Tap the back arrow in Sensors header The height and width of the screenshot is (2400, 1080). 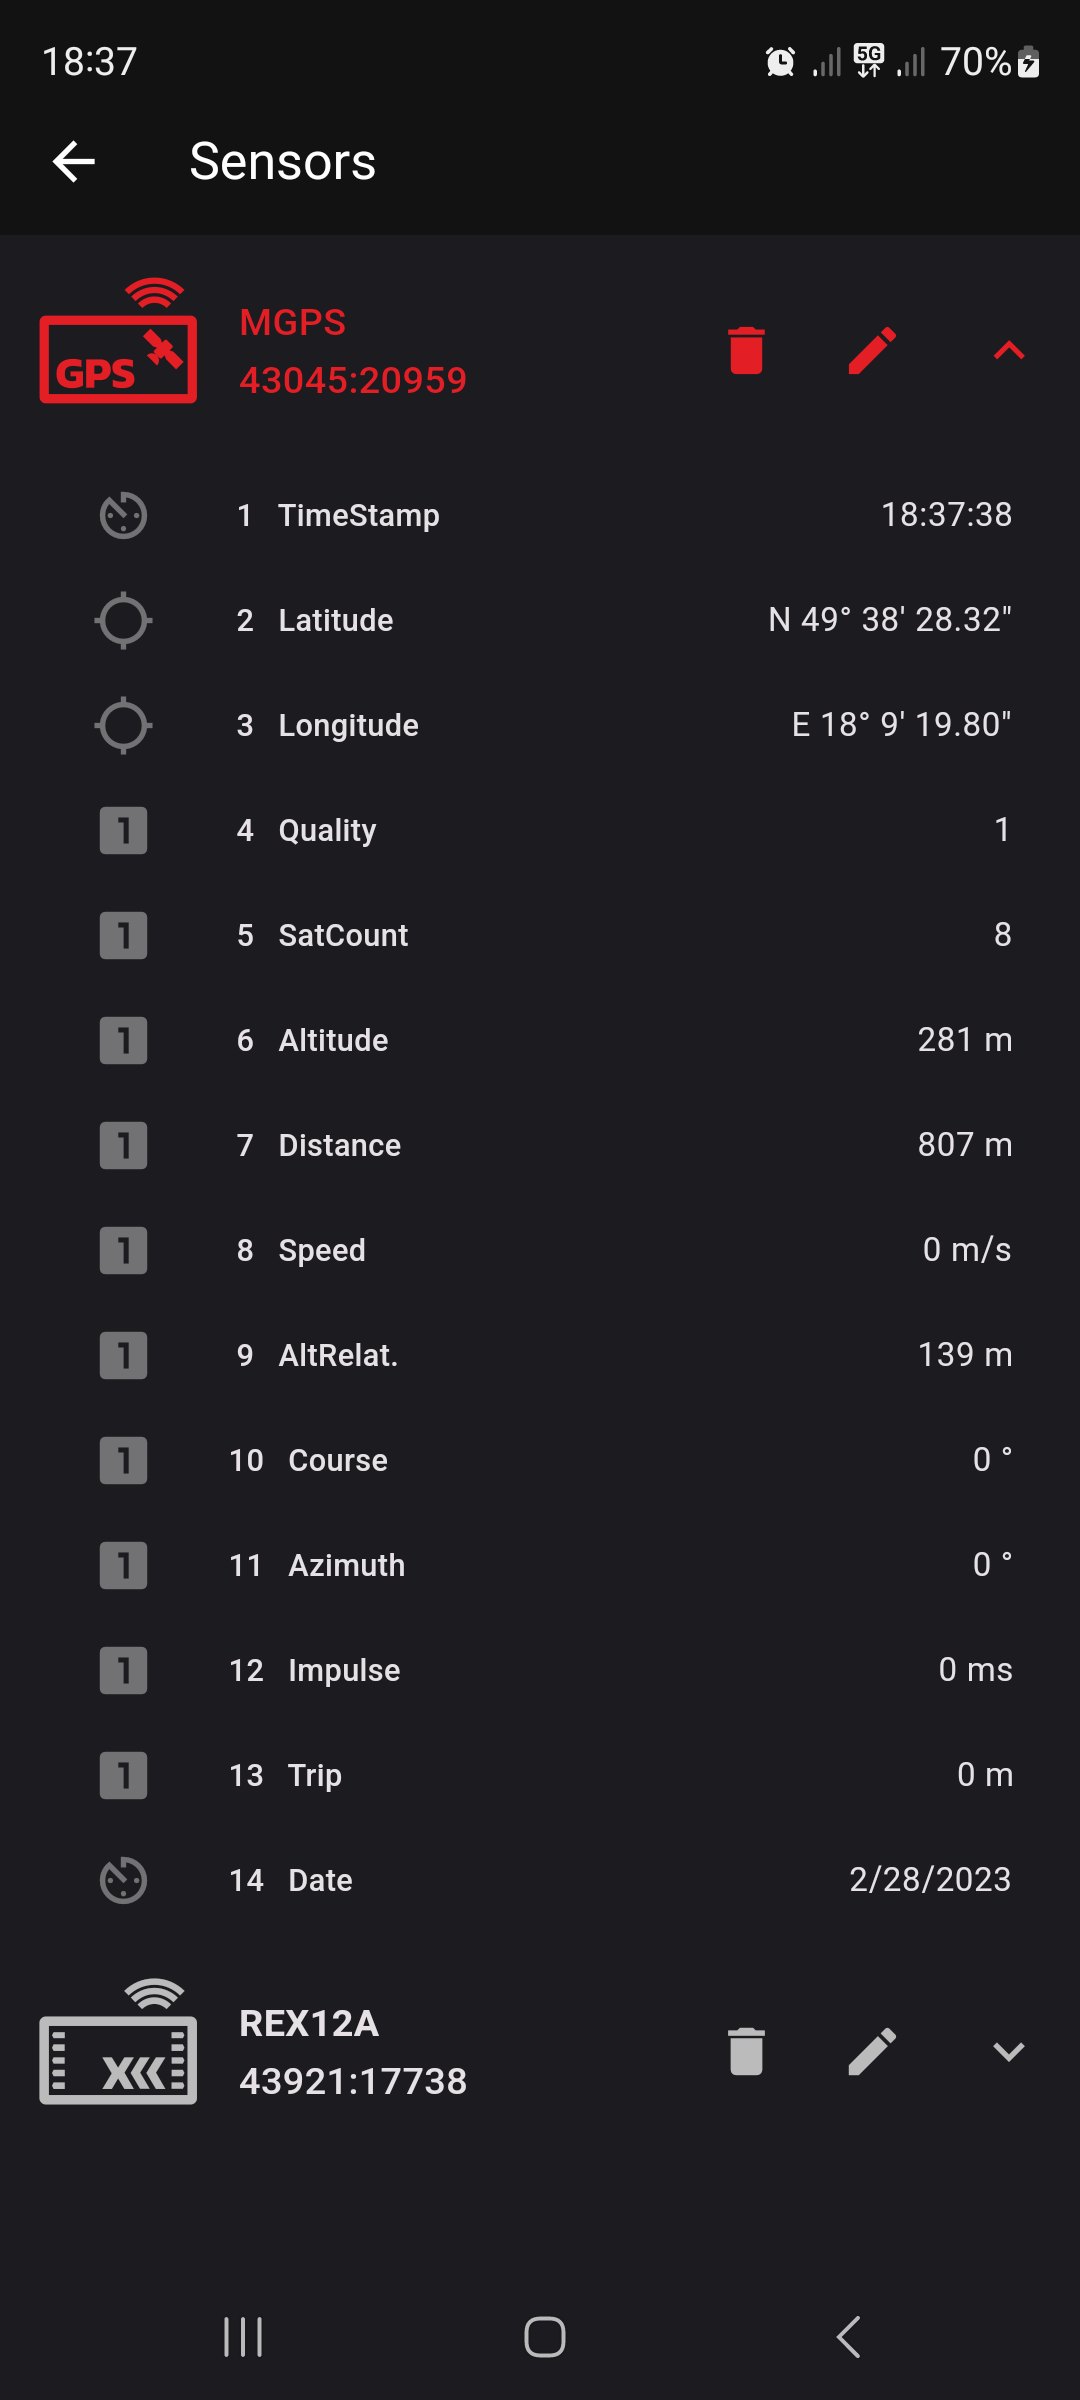[74, 162]
